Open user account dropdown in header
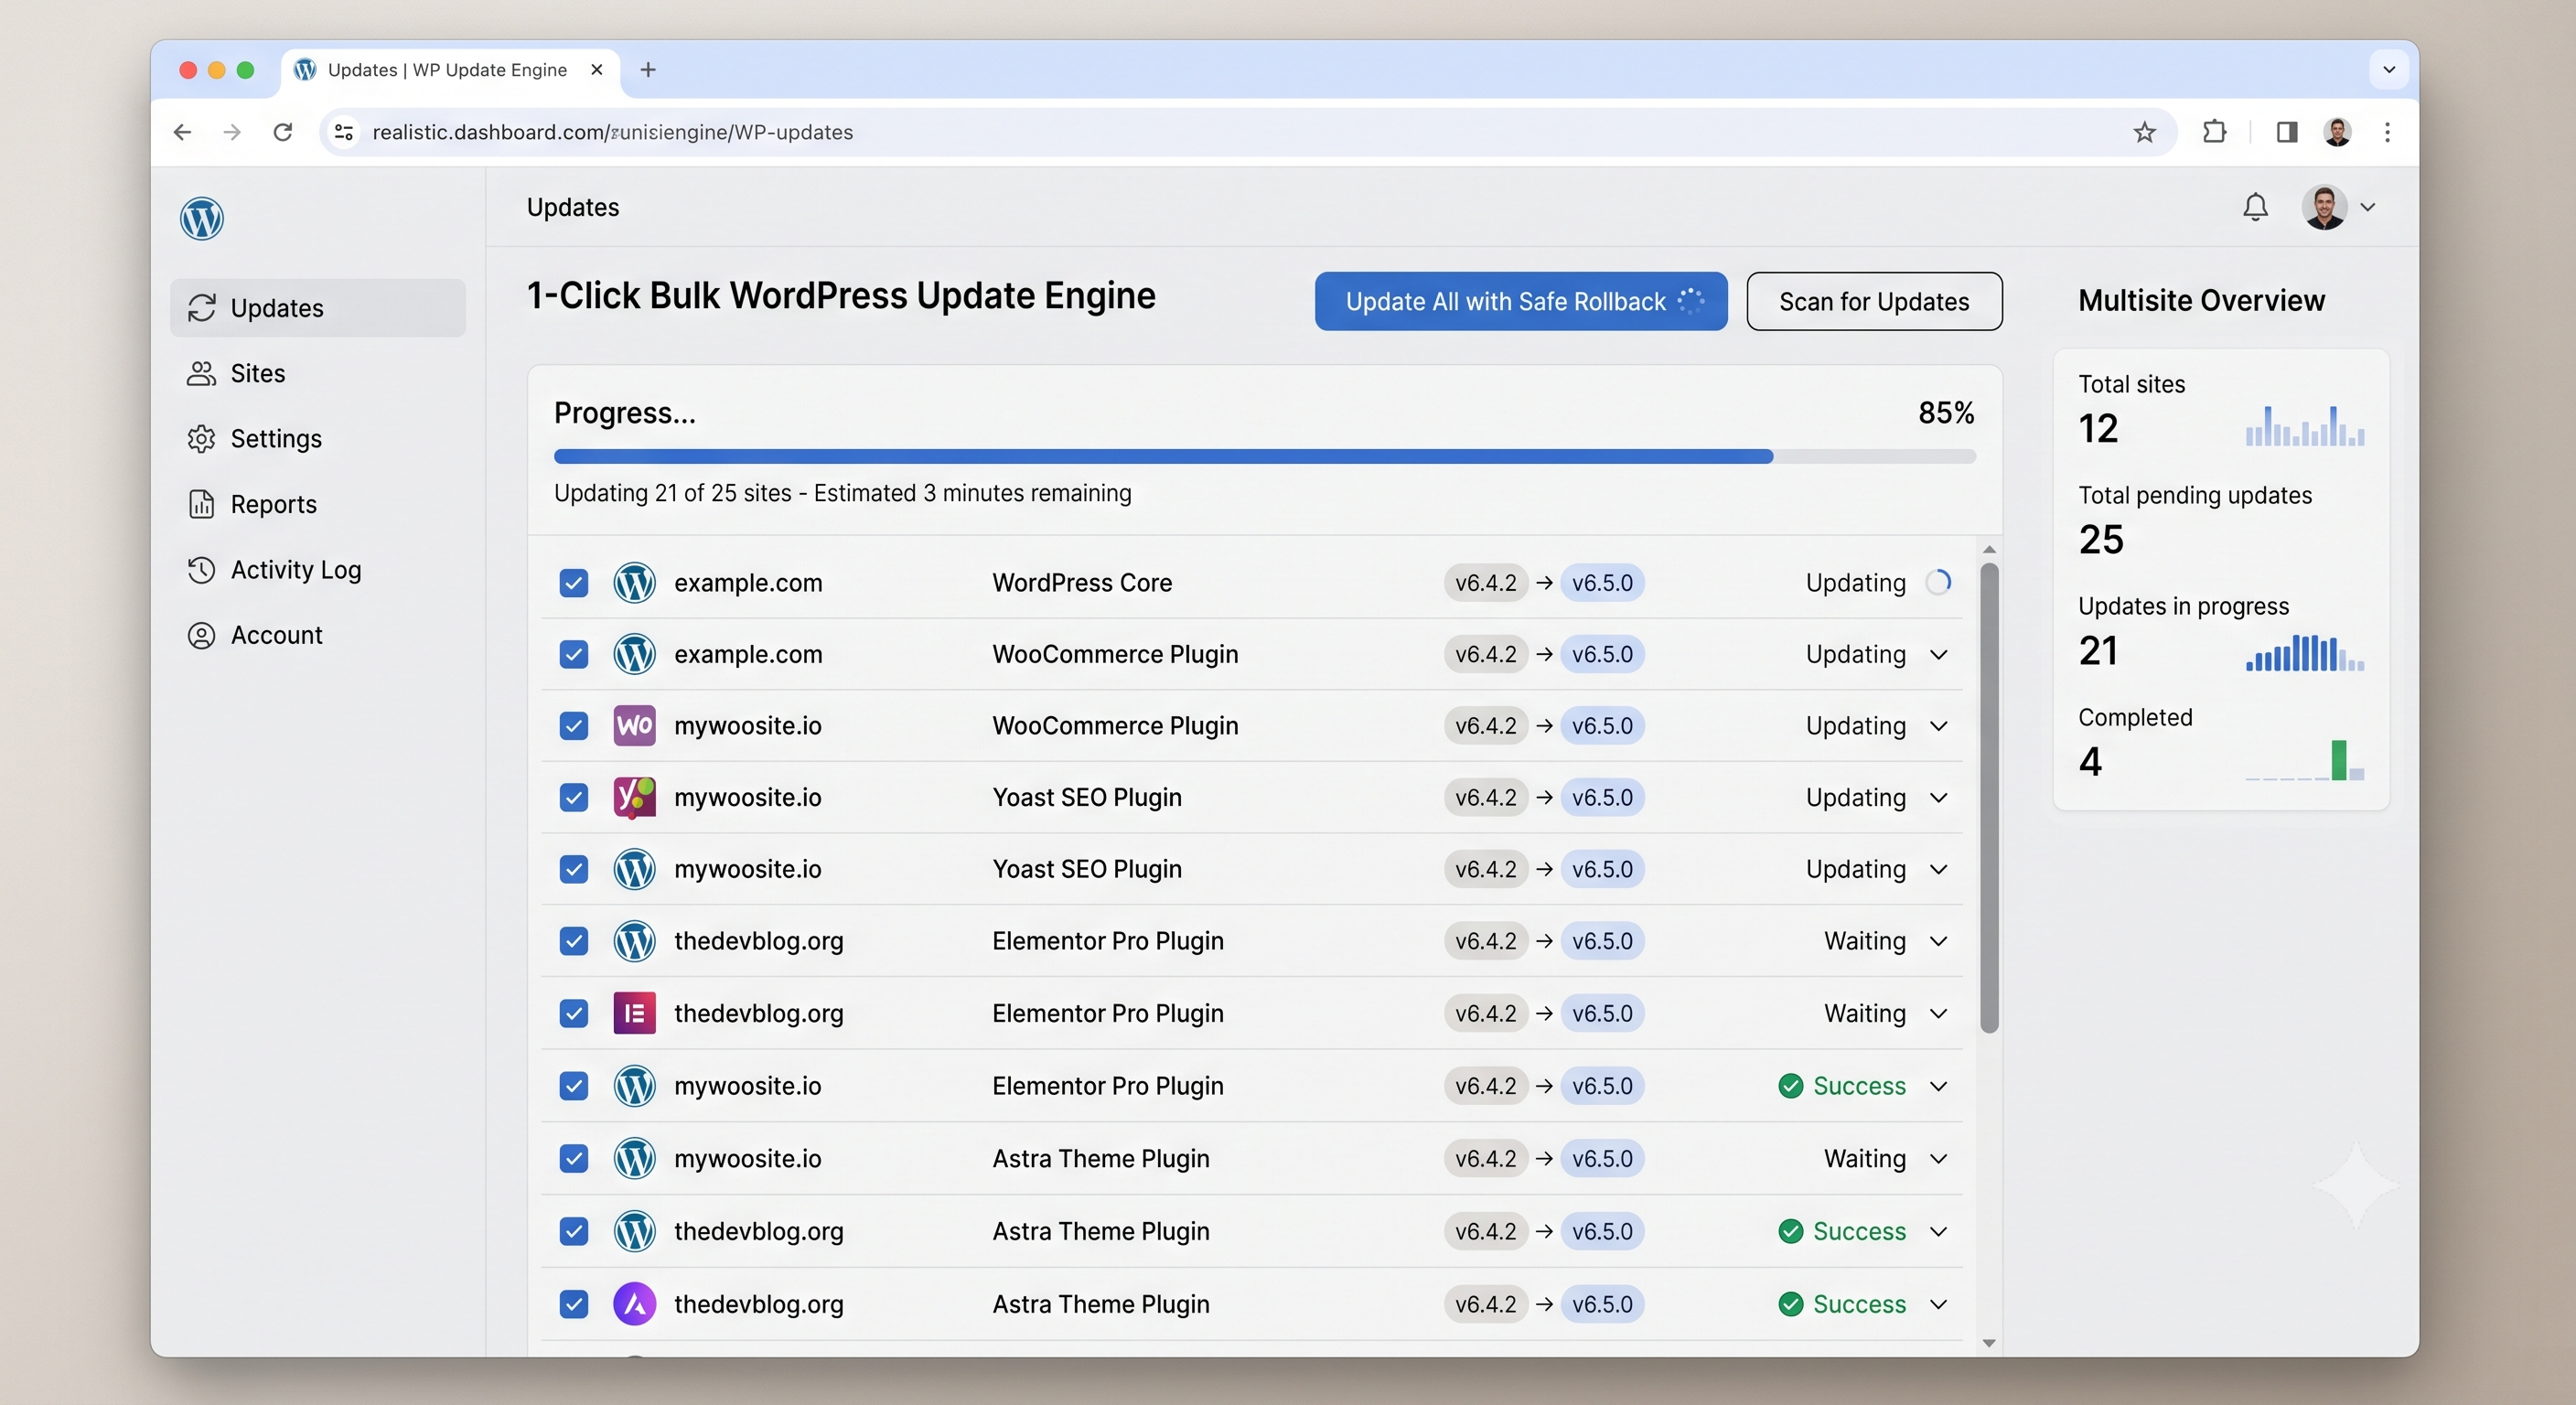This screenshot has height=1405, width=2576. pyautogui.click(x=2338, y=207)
